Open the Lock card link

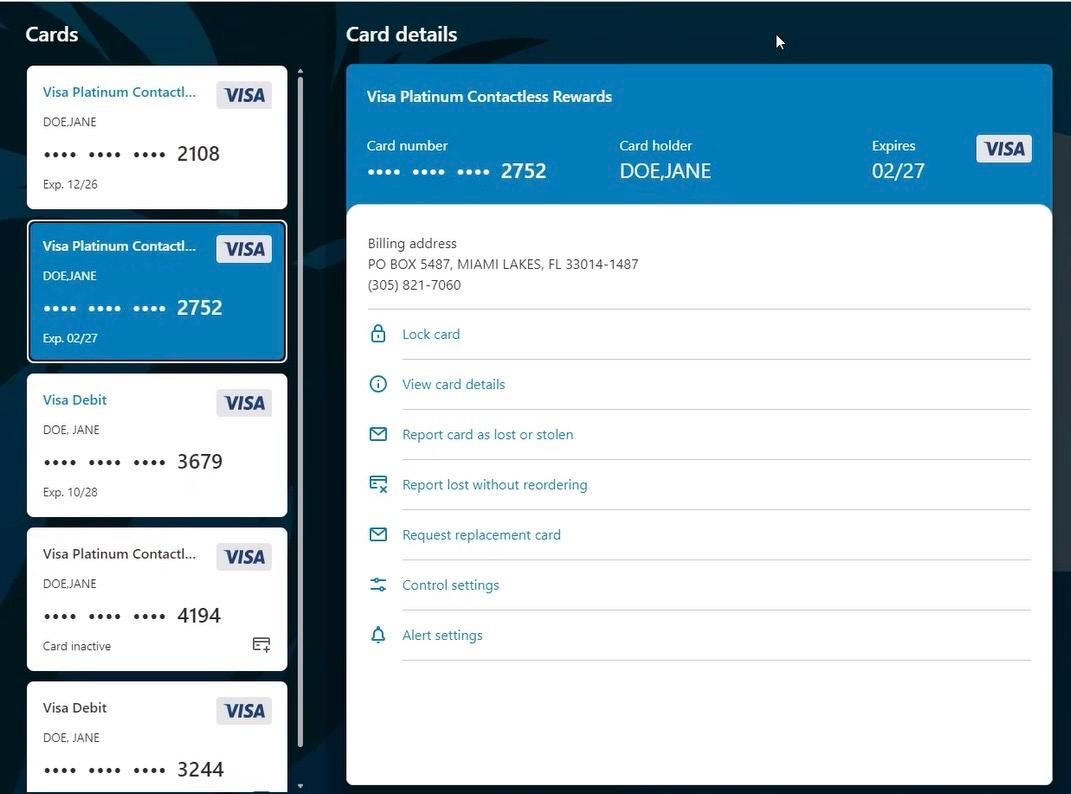click(x=431, y=334)
